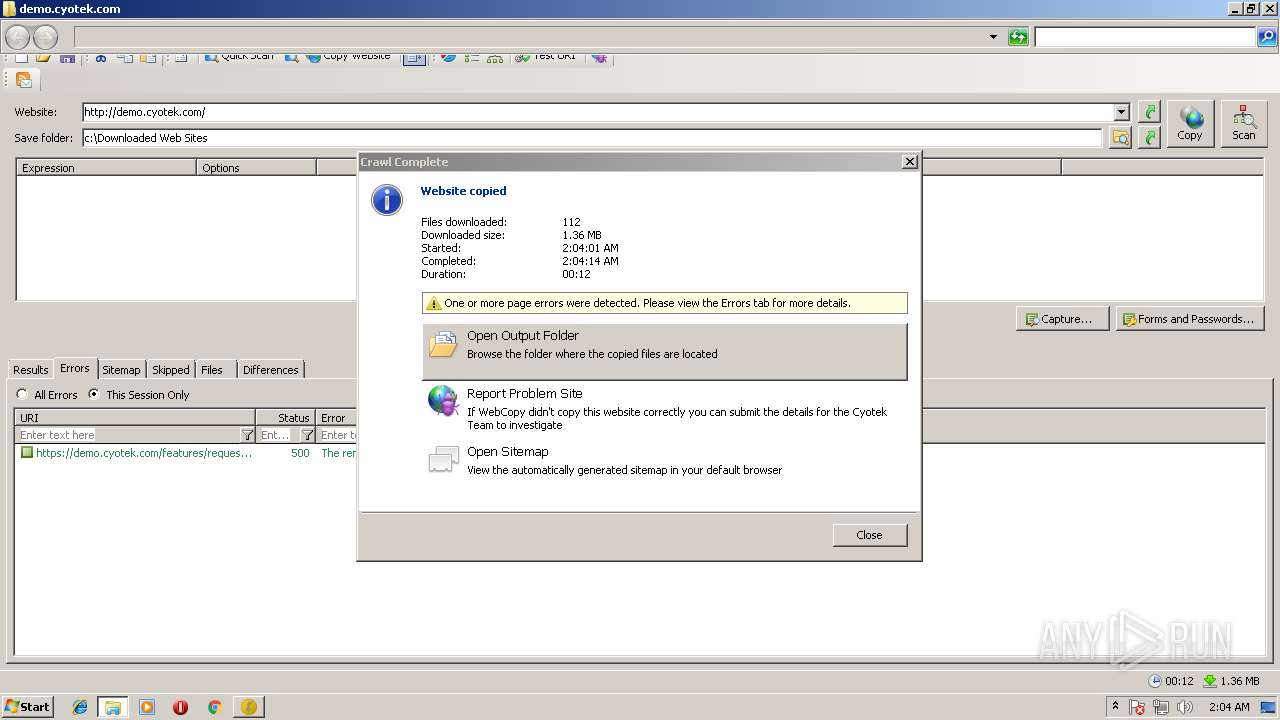Switch to the Errors tab
Viewport: 1280px width, 720px height.
tap(75, 368)
